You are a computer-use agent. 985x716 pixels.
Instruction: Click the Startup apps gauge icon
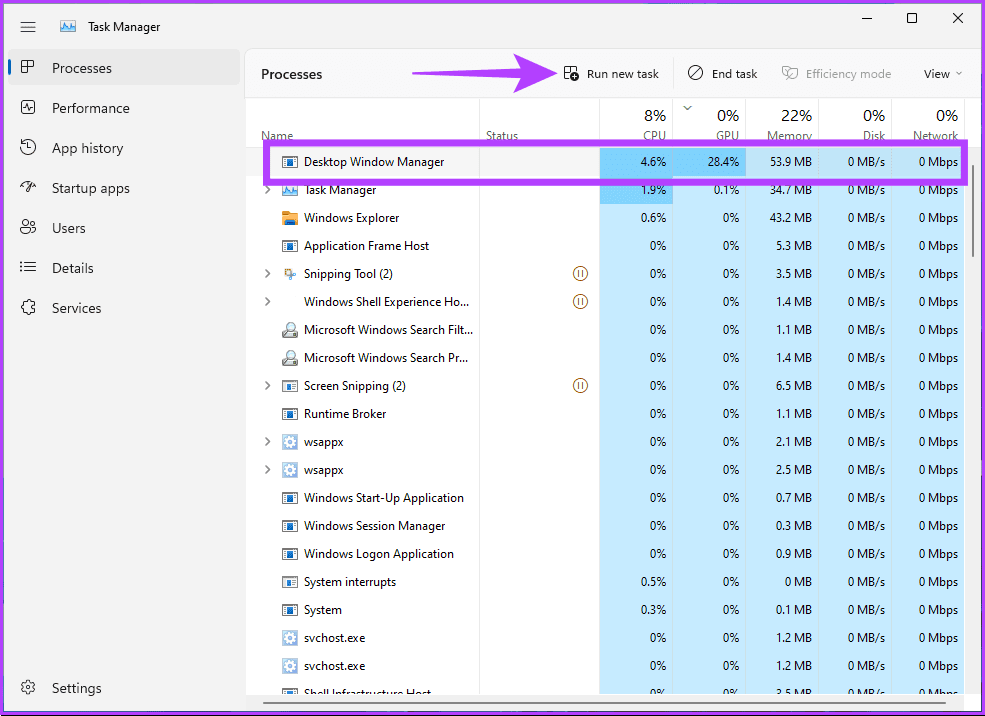(x=28, y=188)
